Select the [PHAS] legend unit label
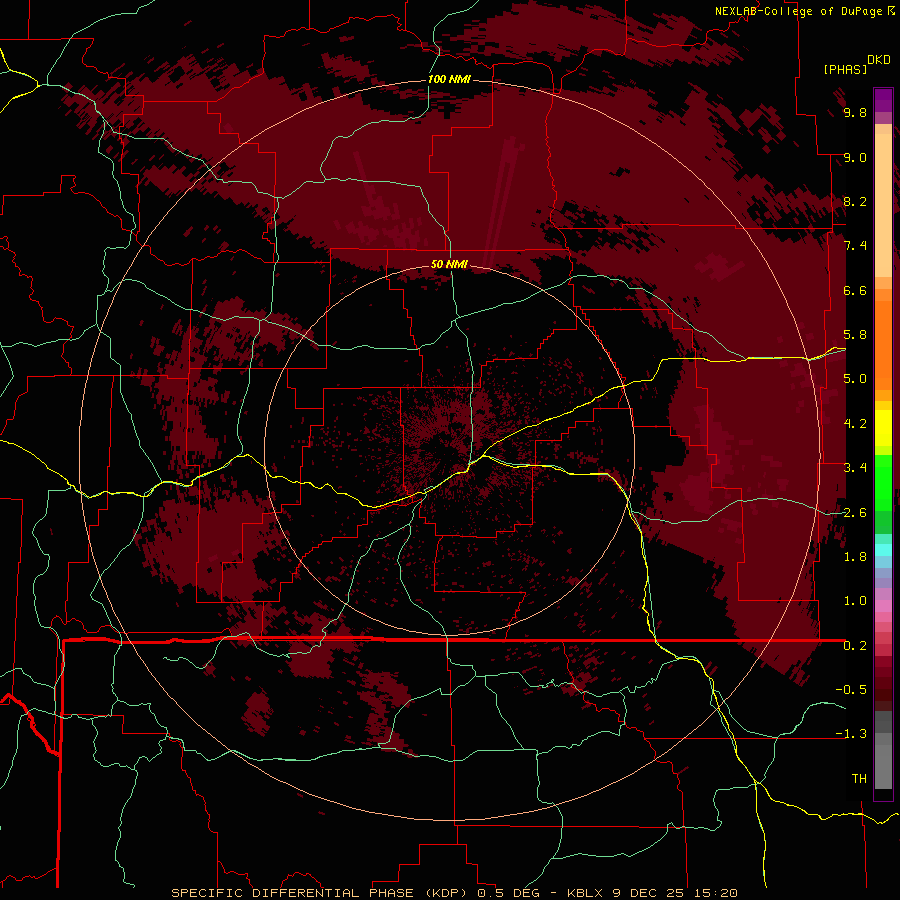900x900 pixels. pos(845,69)
